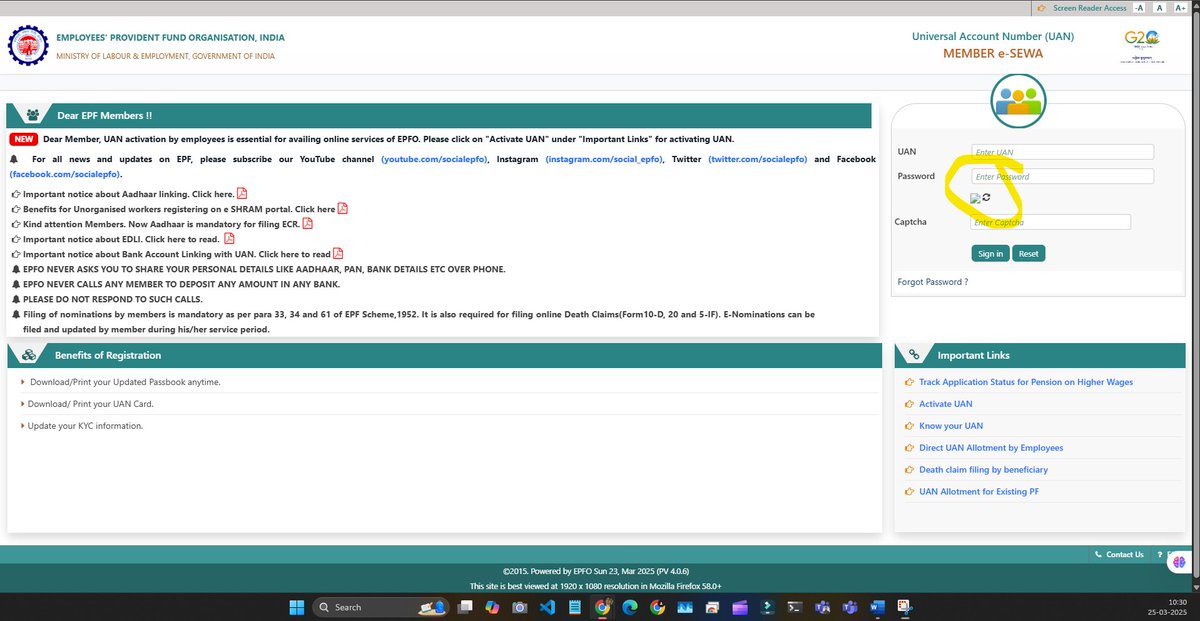
Task: Click Update your KYC information text
Action: point(86,426)
